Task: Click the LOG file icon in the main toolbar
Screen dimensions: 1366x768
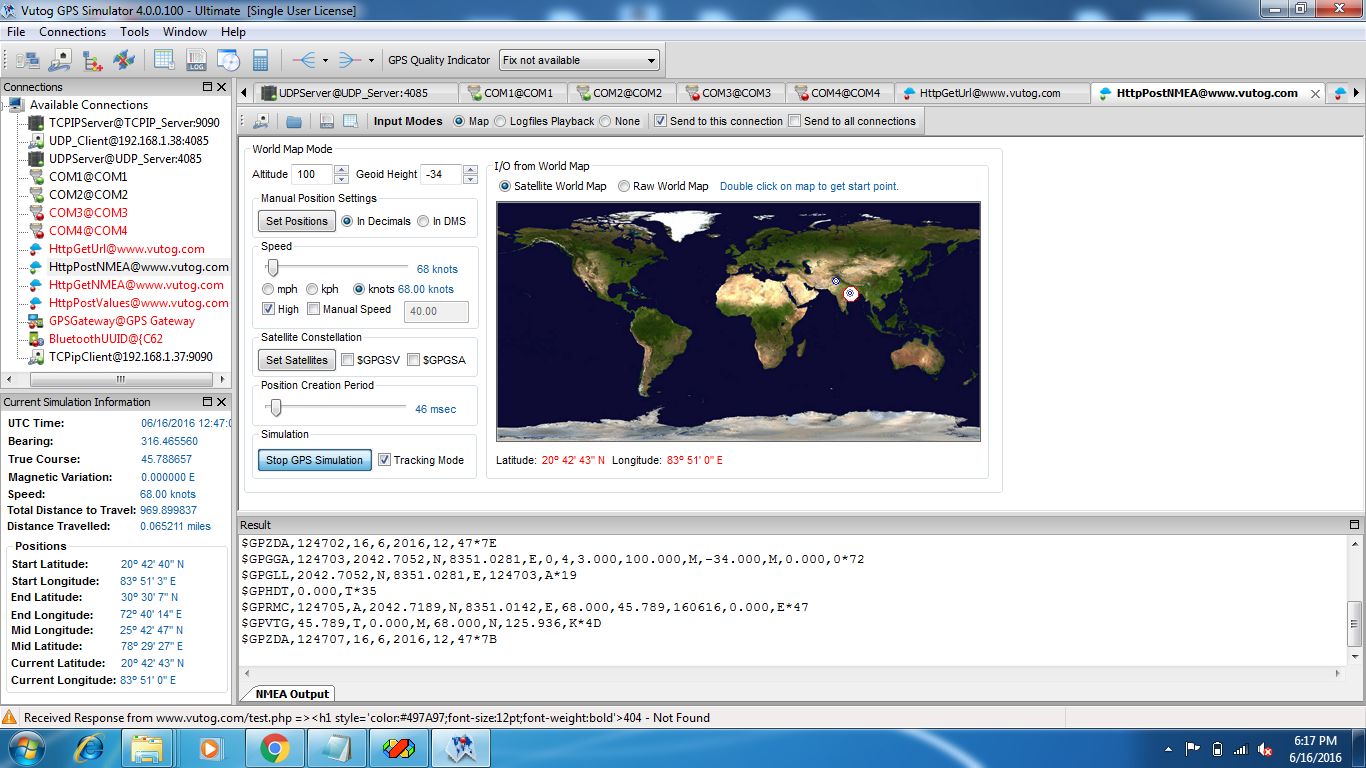Action: point(196,60)
